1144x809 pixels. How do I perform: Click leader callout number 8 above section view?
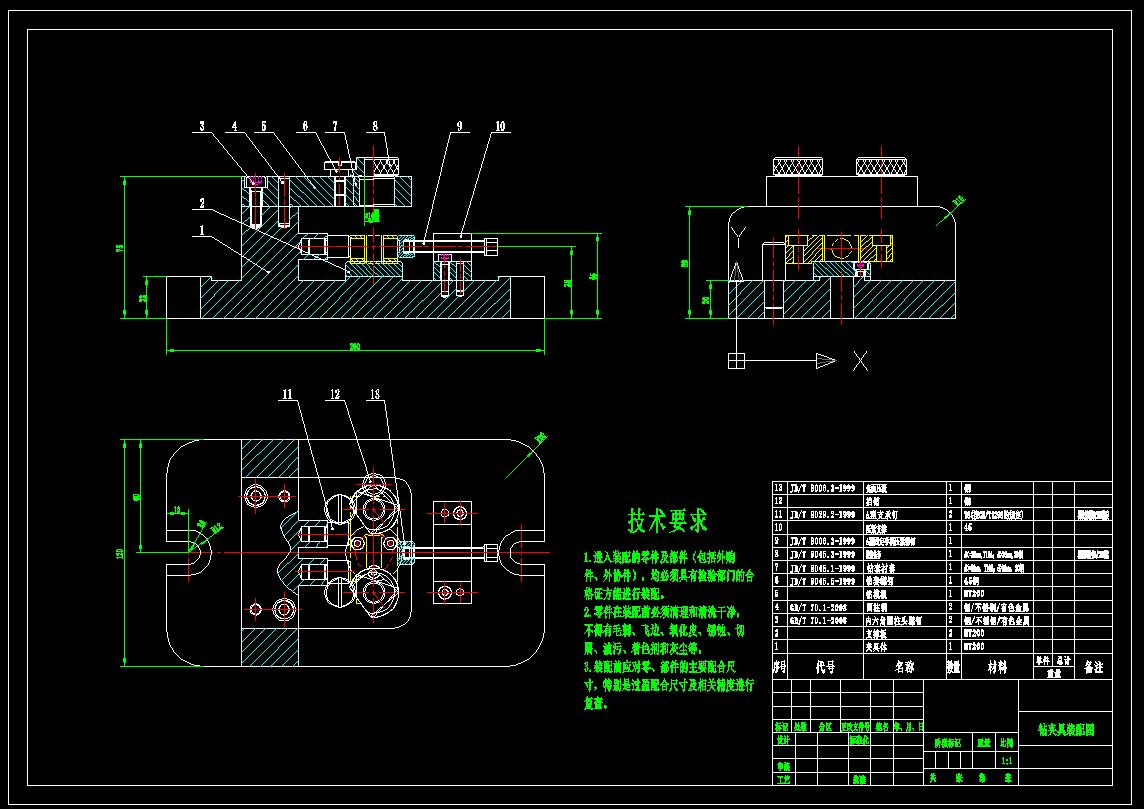coord(375,125)
